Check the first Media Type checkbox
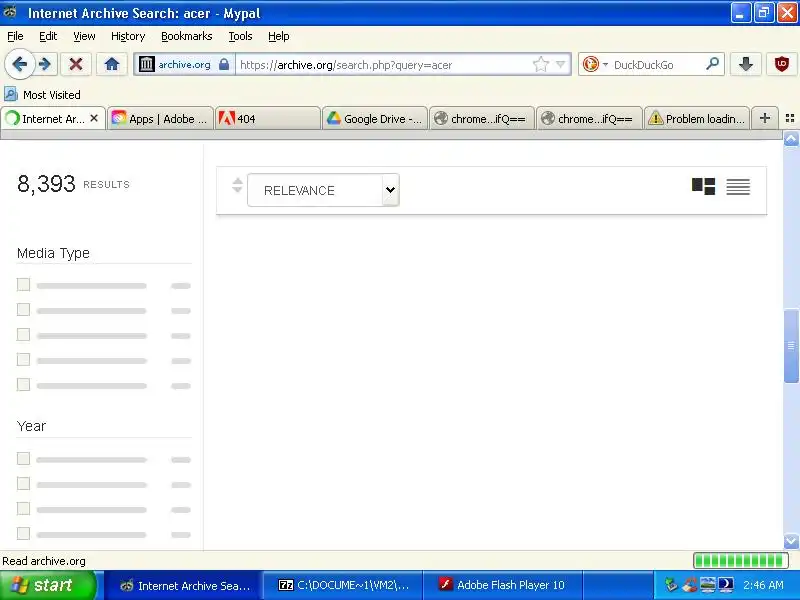This screenshot has height=600, width=800. (23, 285)
